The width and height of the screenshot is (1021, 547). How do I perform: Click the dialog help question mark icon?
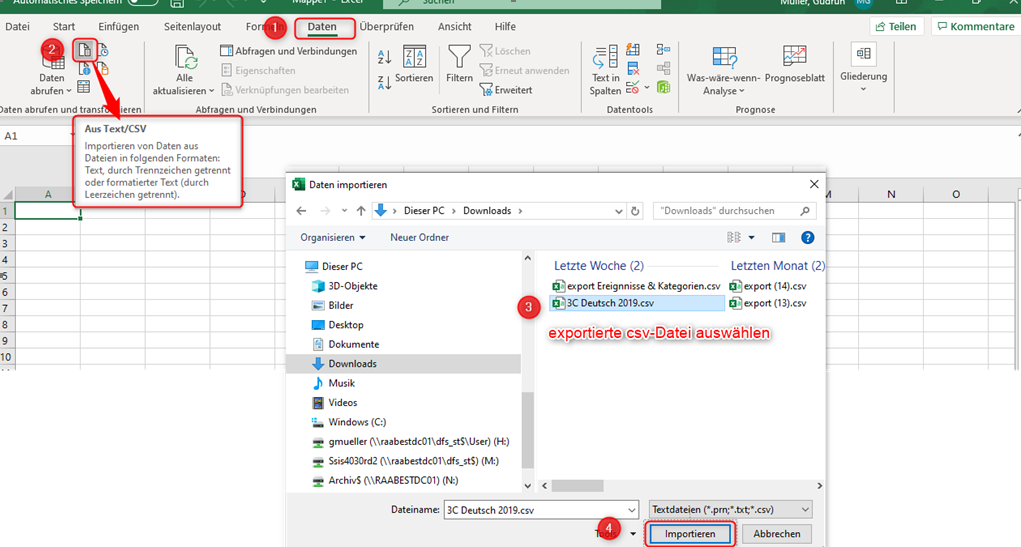coord(808,237)
